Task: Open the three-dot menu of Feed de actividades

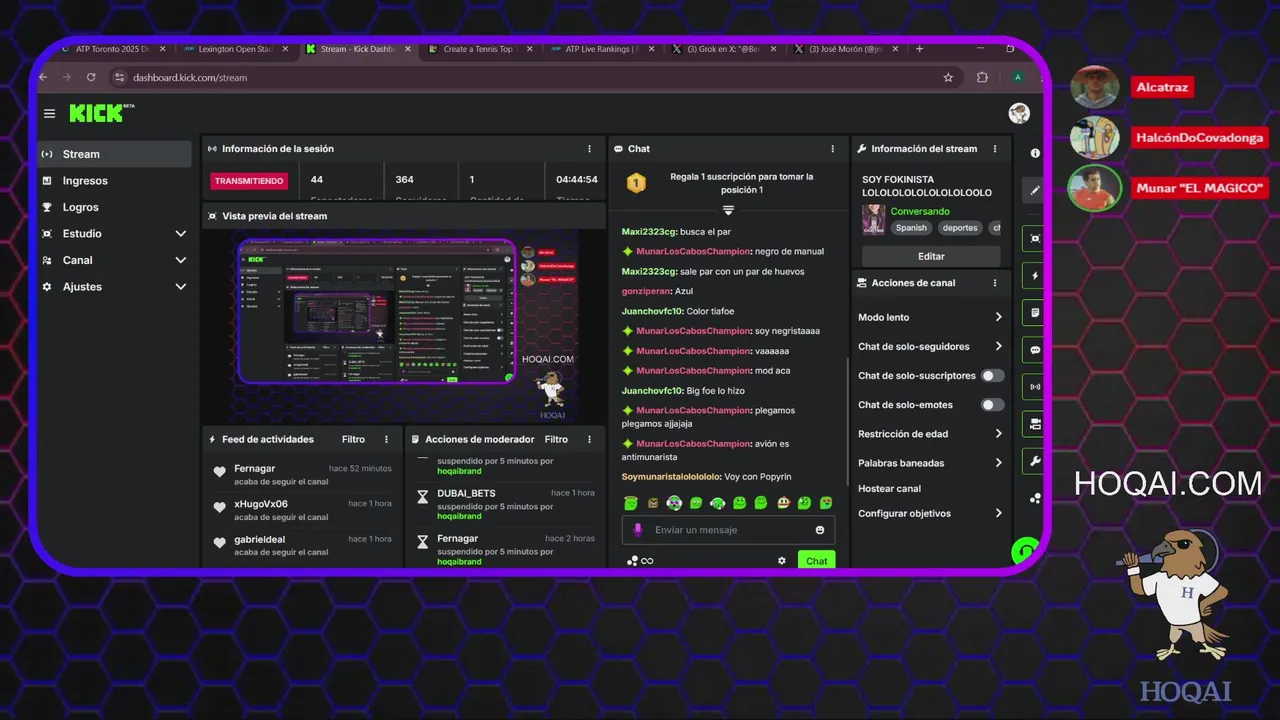Action: click(386, 439)
